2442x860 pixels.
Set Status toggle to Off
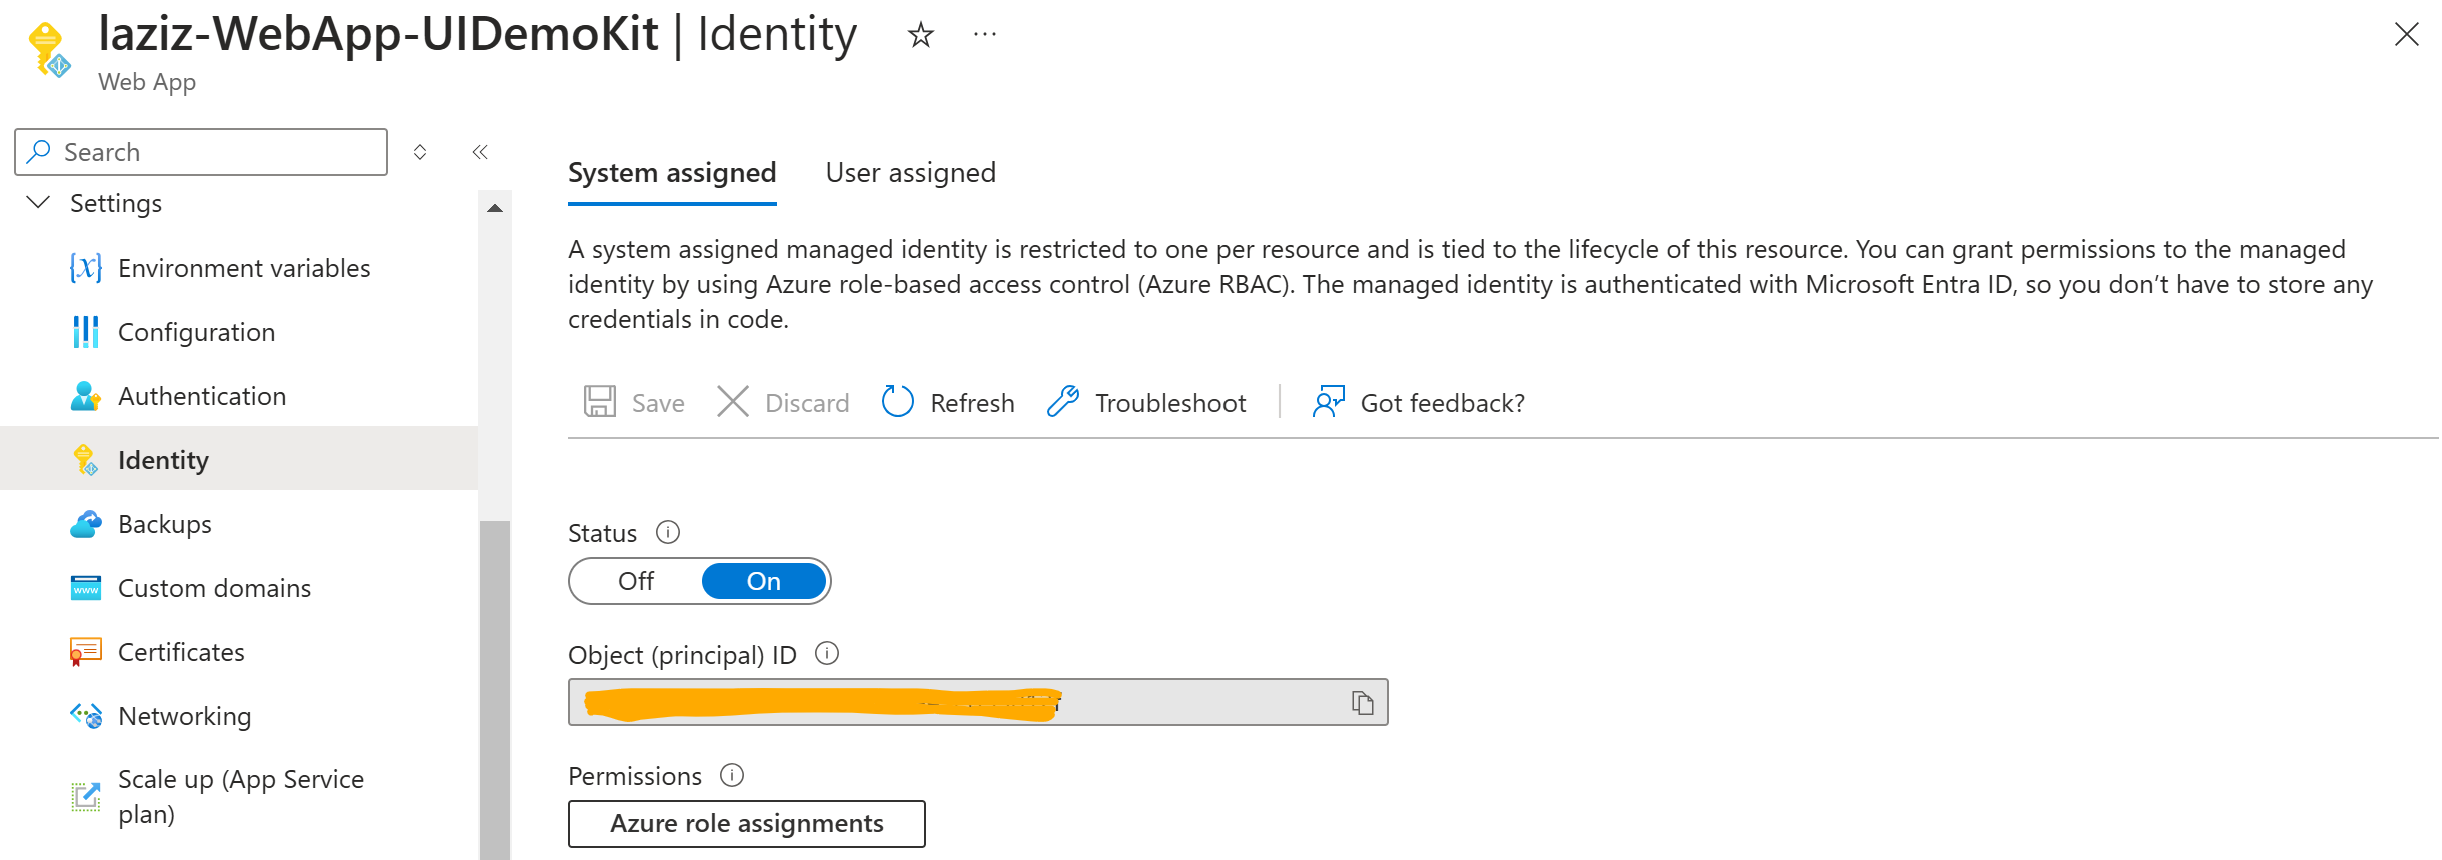click(636, 581)
